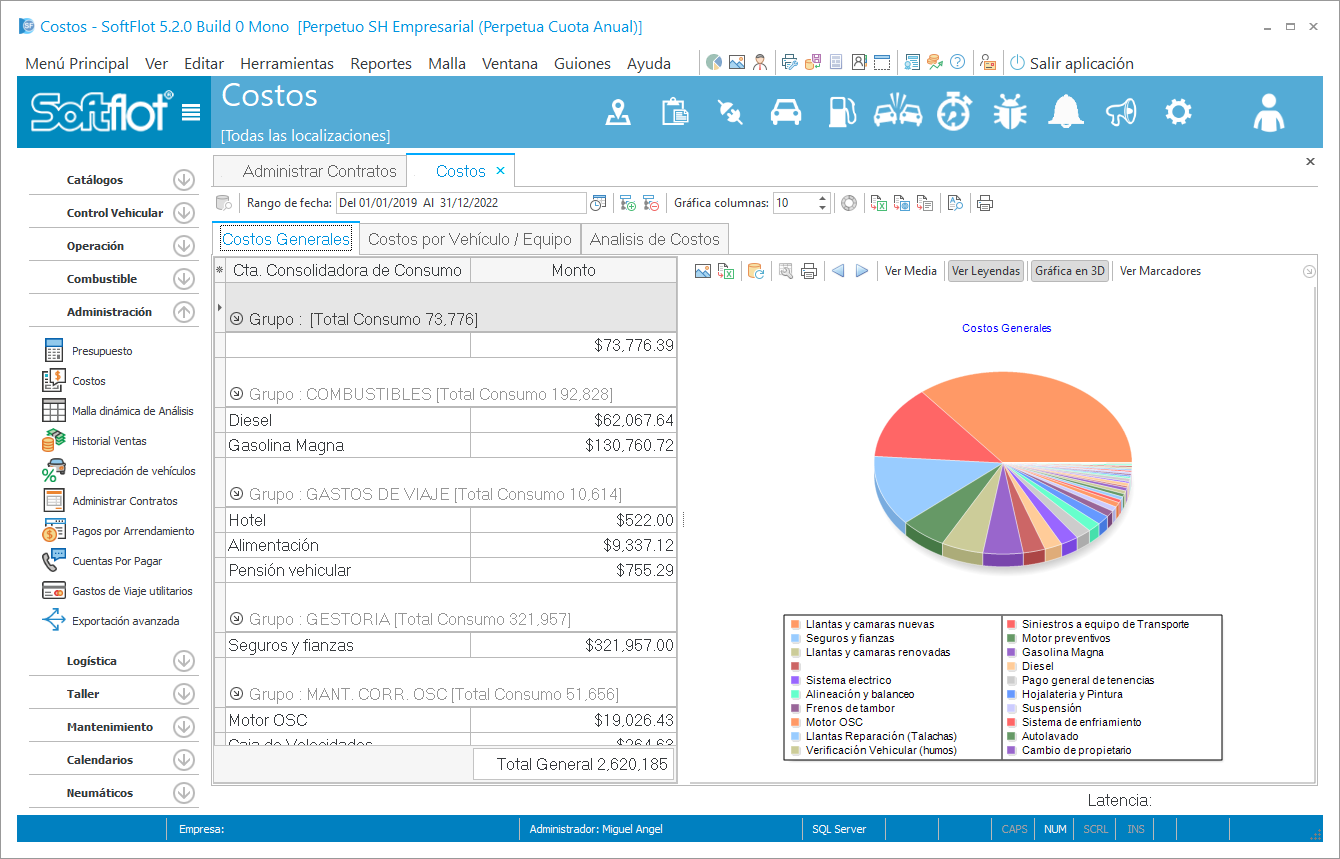The width and height of the screenshot is (1340, 859).
Task: Expand the Catálogos sidebar section
Action: (183, 180)
